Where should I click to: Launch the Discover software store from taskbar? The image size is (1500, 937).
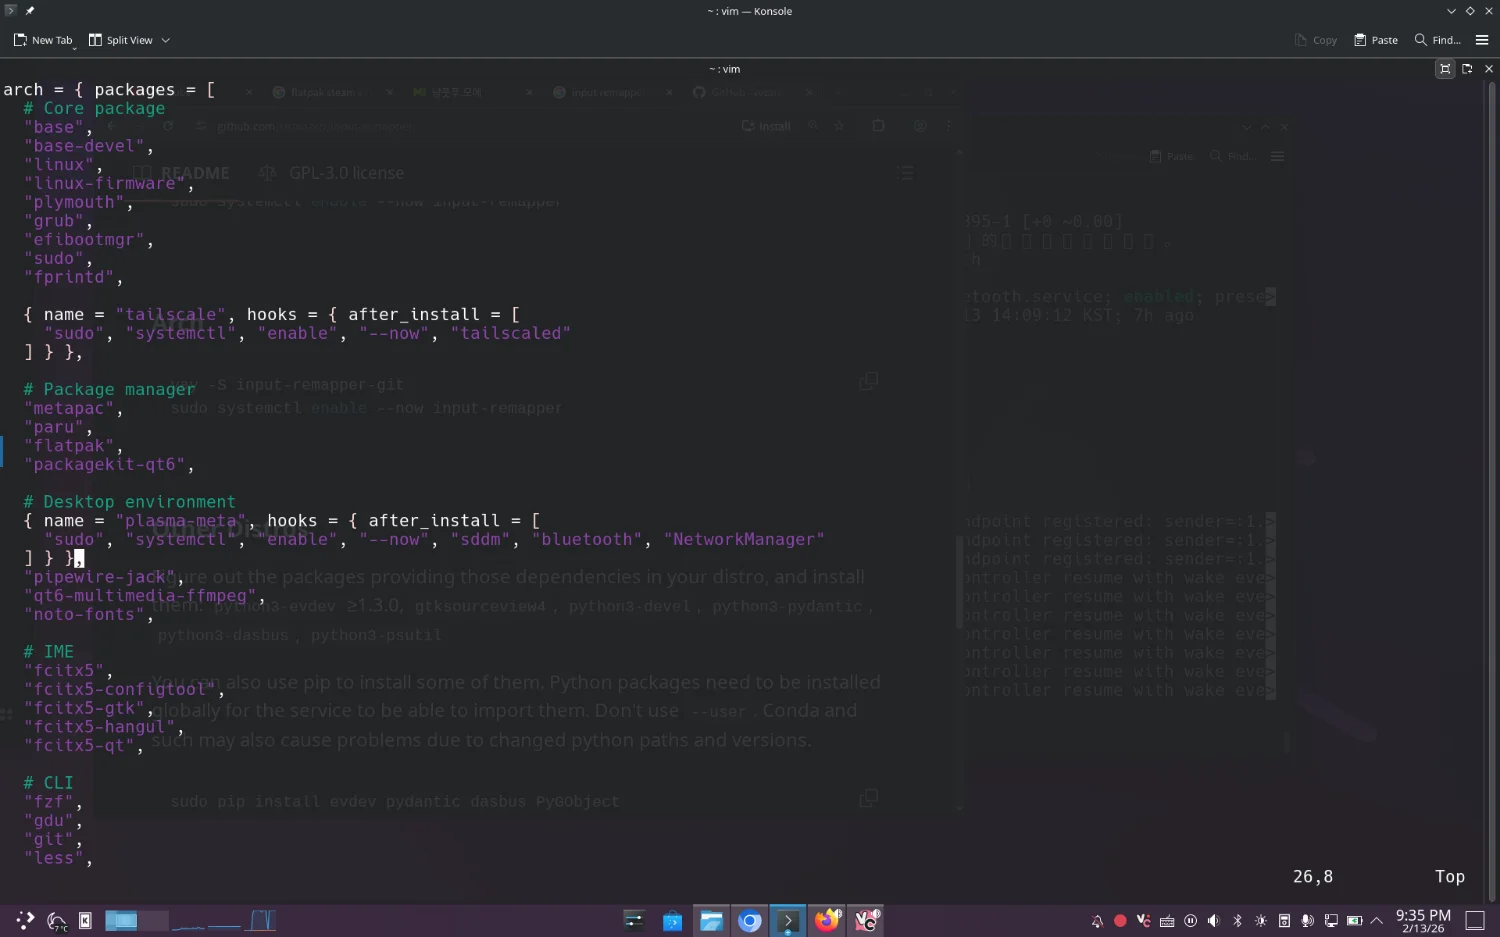pos(672,920)
